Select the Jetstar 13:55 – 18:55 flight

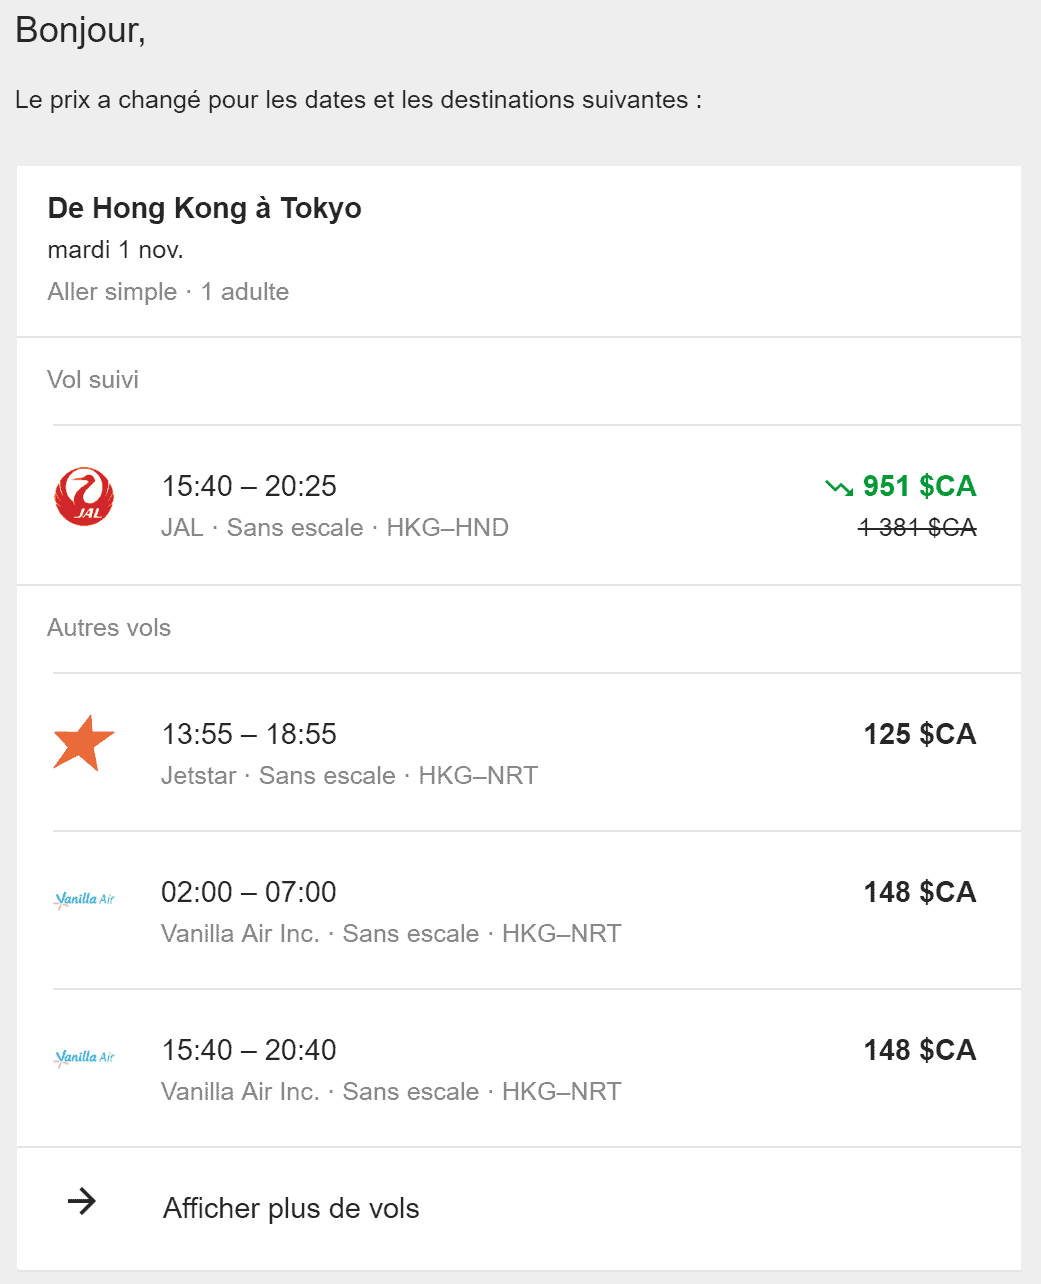click(x=249, y=734)
